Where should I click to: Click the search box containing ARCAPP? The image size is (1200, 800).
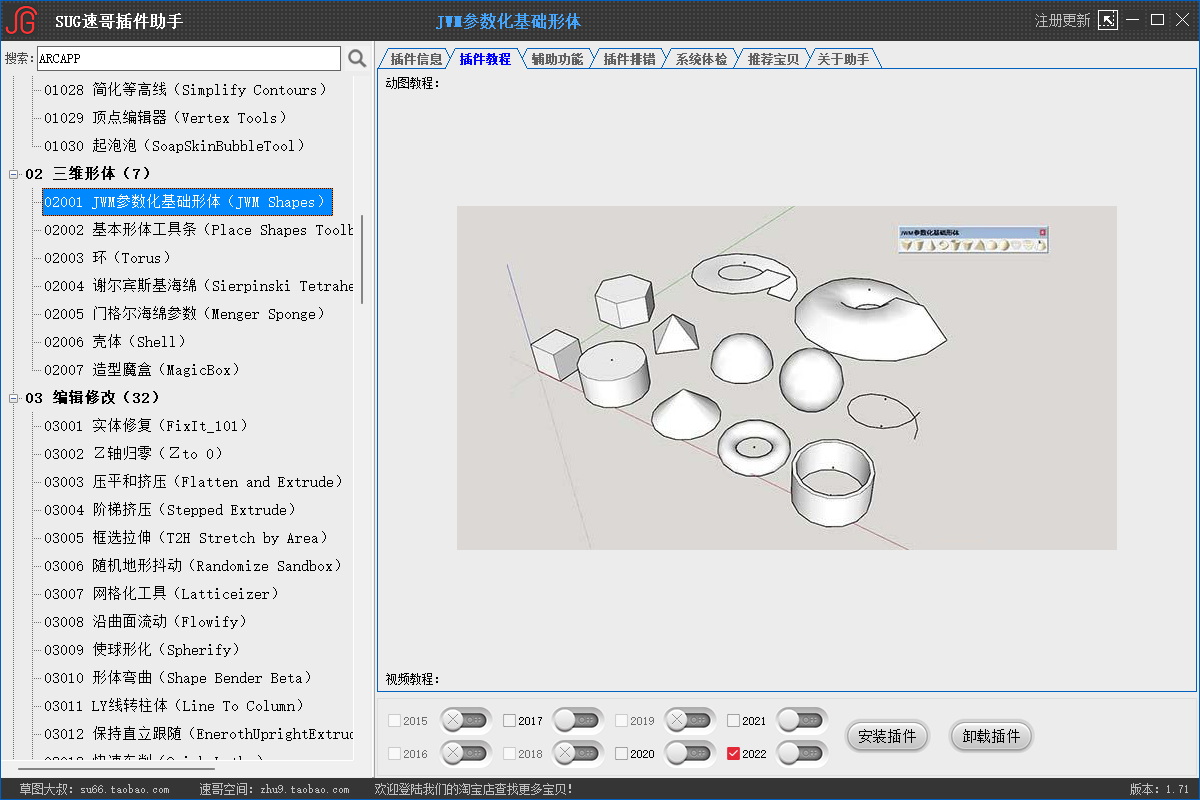pyautogui.click(x=189, y=58)
